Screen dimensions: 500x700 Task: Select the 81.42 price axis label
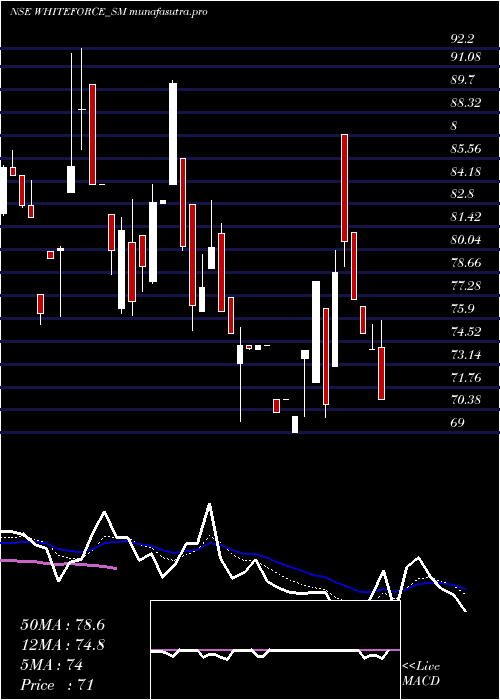coord(466,217)
